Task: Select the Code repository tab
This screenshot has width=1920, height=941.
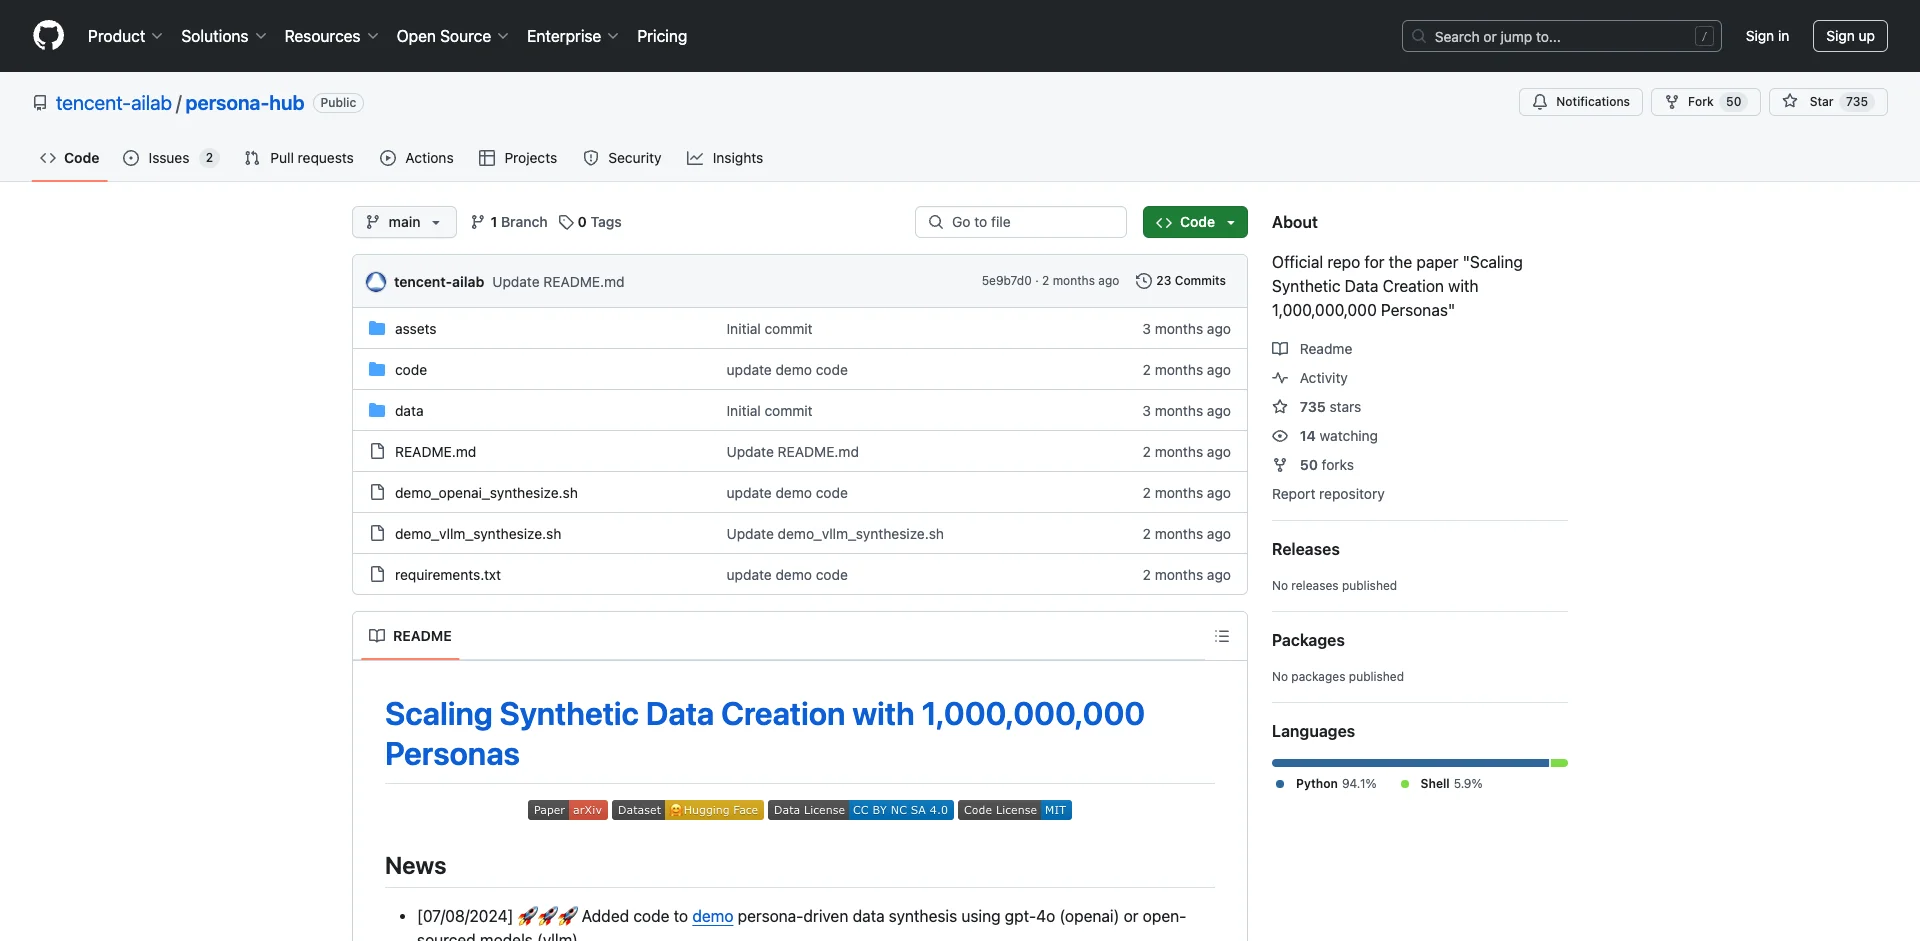Action: pos(70,158)
